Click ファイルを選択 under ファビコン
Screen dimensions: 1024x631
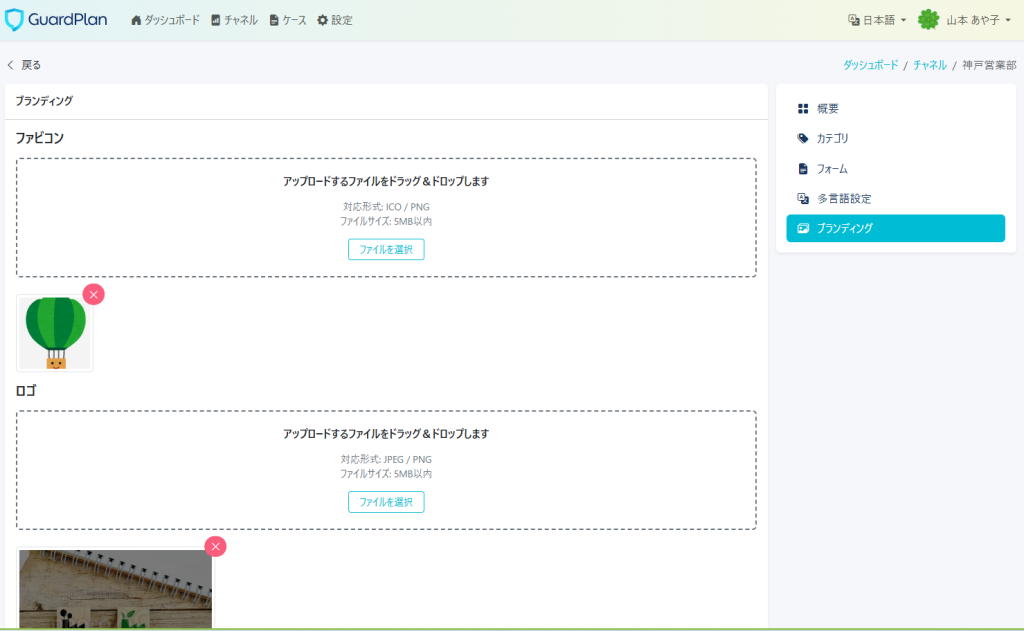point(386,249)
